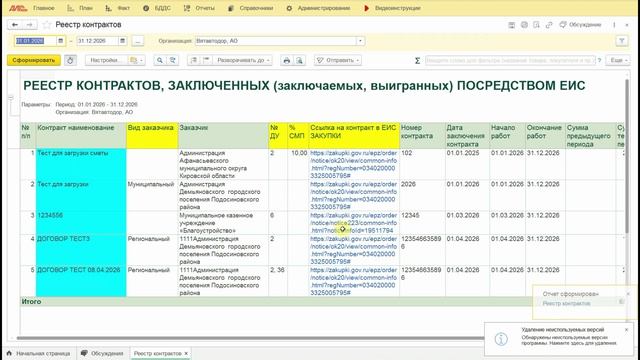Image resolution: width=640 pixels, height=360 pixels.
Task: Expand the report variants dropdown after Настройки
Action: (137, 60)
